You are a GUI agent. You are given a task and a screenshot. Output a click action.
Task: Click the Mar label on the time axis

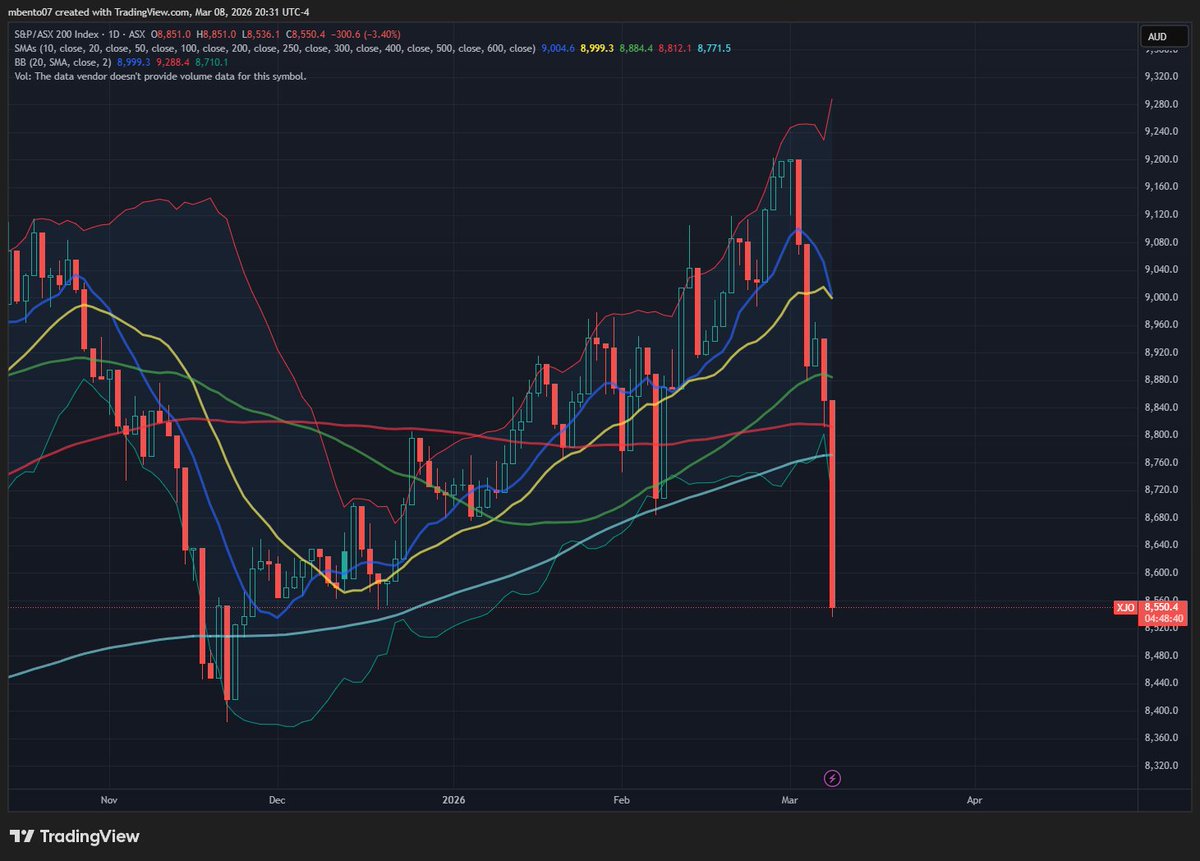point(791,800)
